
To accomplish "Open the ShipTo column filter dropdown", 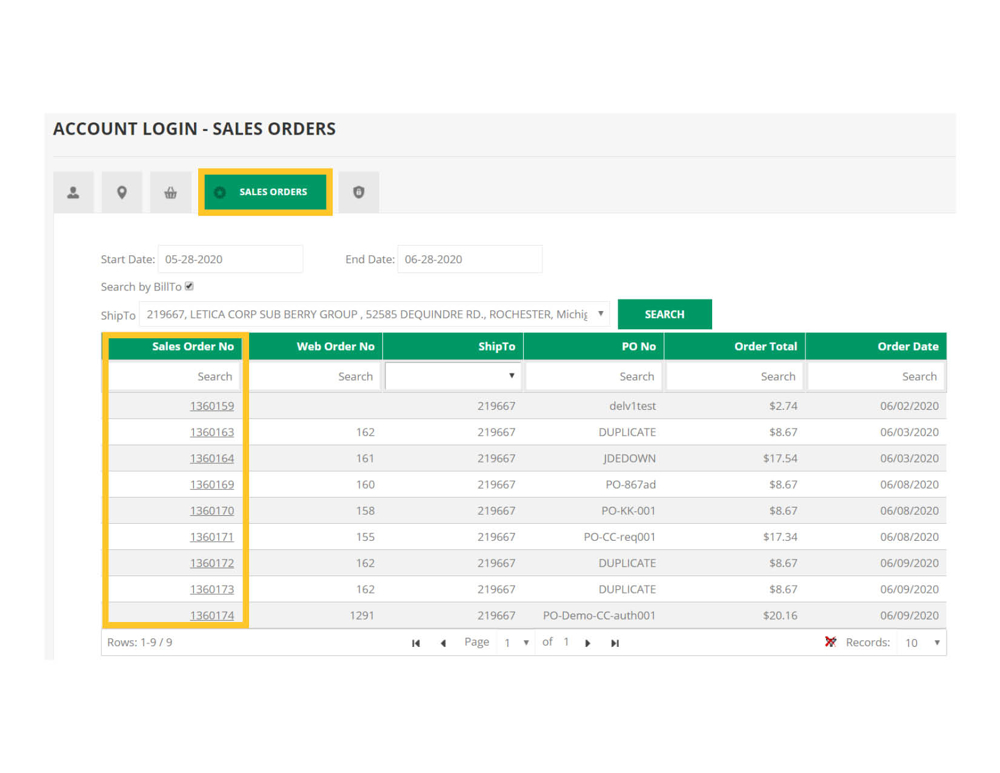I will (453, 376).
